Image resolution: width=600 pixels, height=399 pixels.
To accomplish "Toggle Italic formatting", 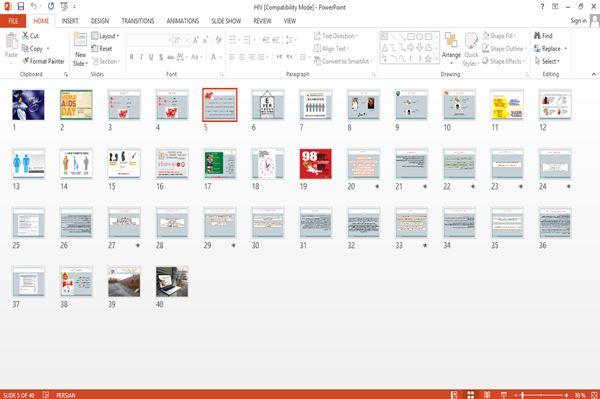I will point(141,57).
